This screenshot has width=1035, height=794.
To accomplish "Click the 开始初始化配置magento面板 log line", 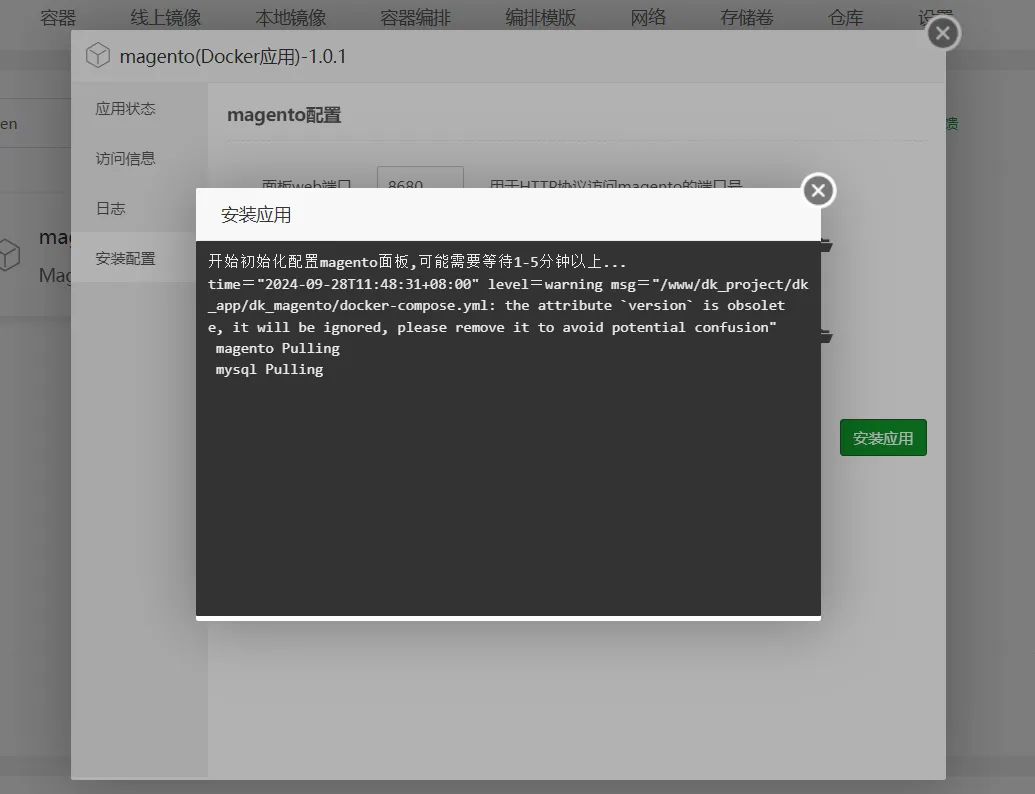I will pyautogui.click(x=417, y=262).
